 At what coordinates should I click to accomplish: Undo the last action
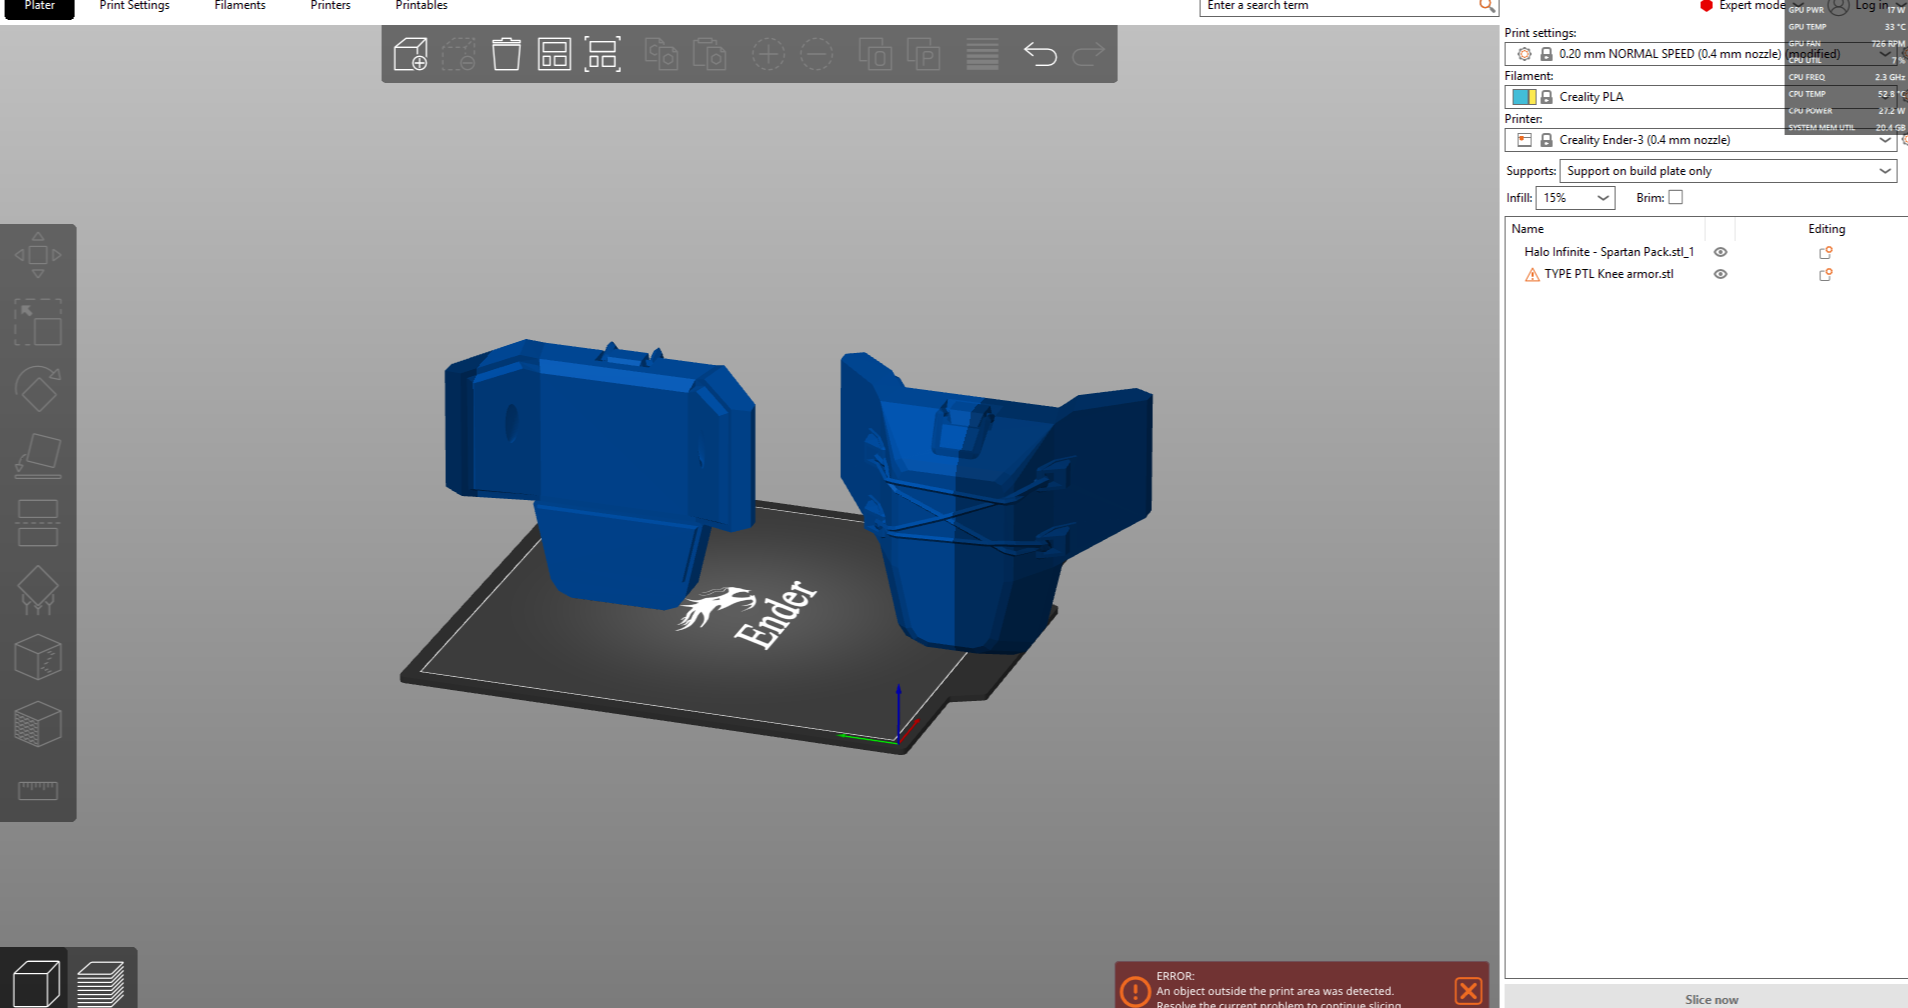click(x=1040, y=54)
